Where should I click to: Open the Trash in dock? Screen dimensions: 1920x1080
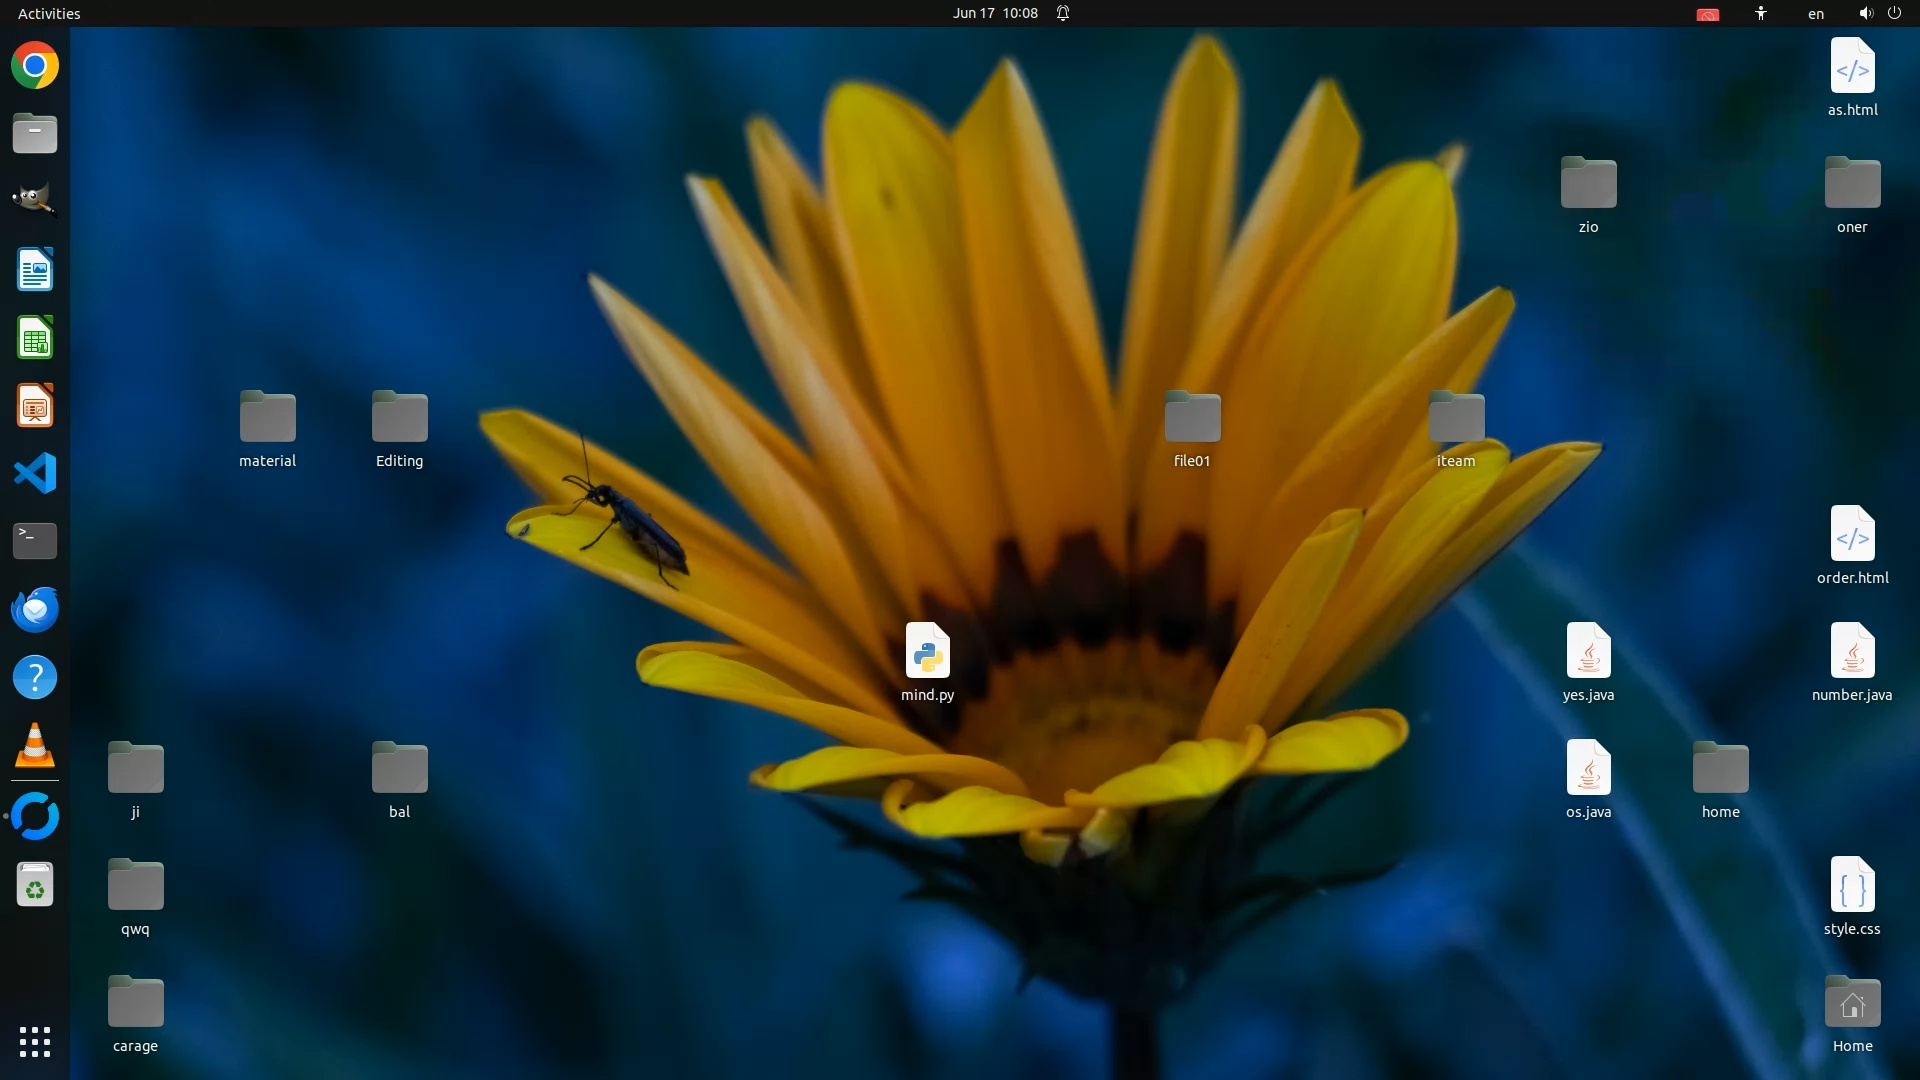[35, 885]
